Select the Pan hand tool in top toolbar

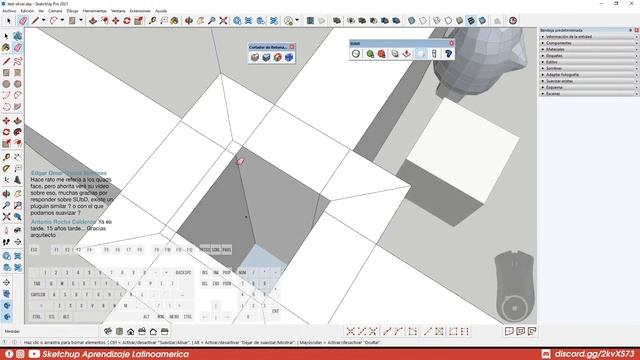pyautogui.click(x=200, y=20)
